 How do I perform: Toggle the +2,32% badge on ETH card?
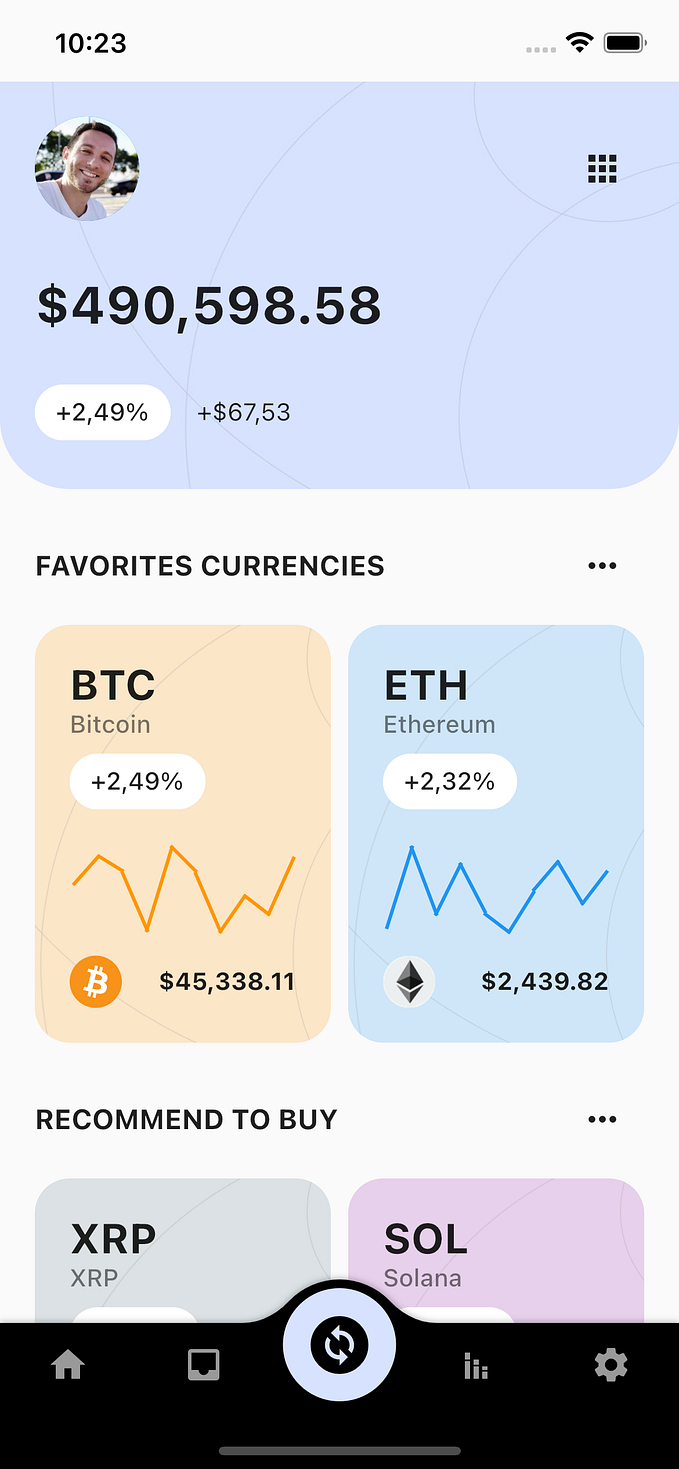pyautogui.click(x=449, y=781)
